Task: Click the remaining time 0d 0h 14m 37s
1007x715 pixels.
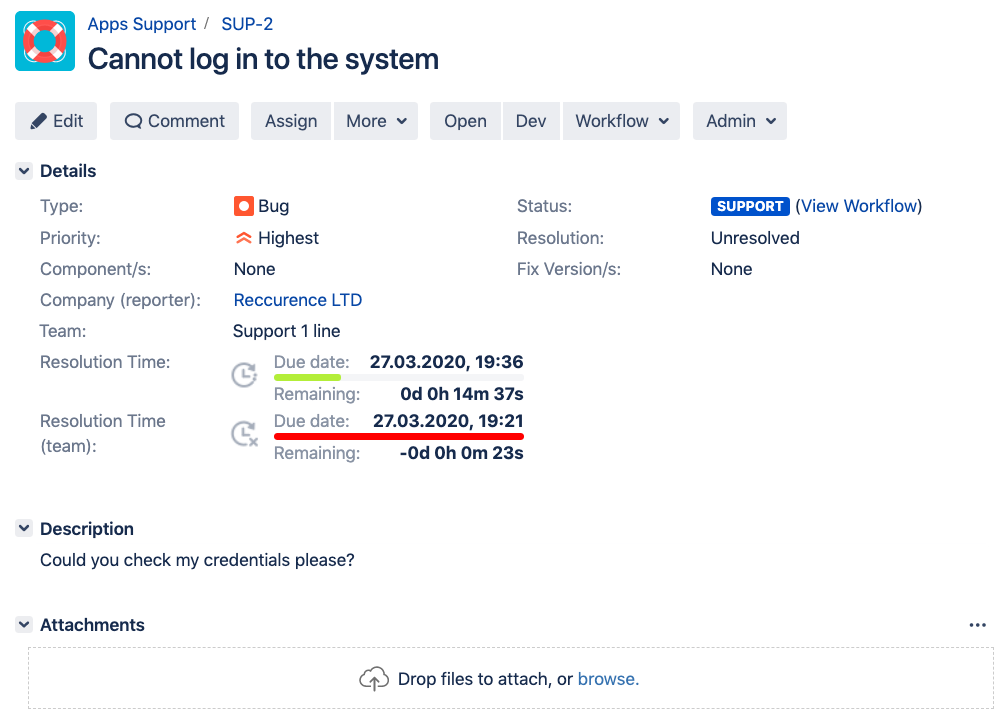Action: (x=462, y=394)
